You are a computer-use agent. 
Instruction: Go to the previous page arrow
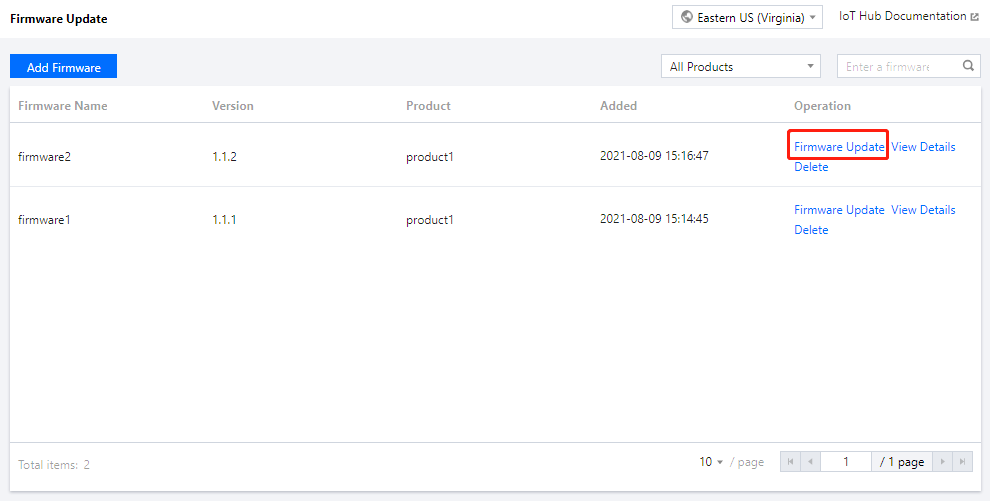click(810, 462)
